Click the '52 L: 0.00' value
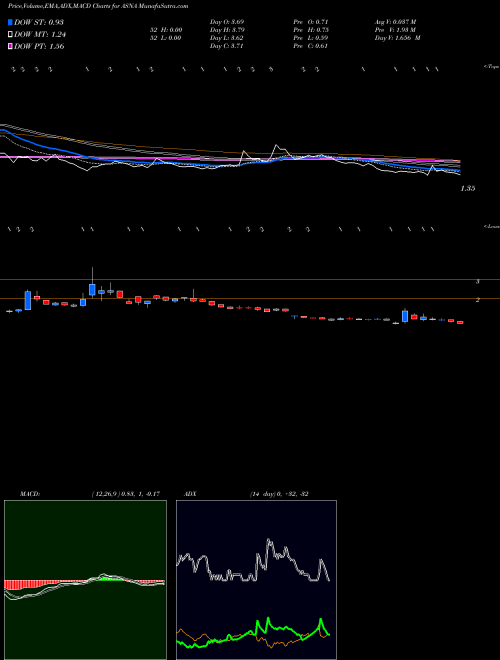Viewport: 500px width, 660px height. tap(165, 38)
